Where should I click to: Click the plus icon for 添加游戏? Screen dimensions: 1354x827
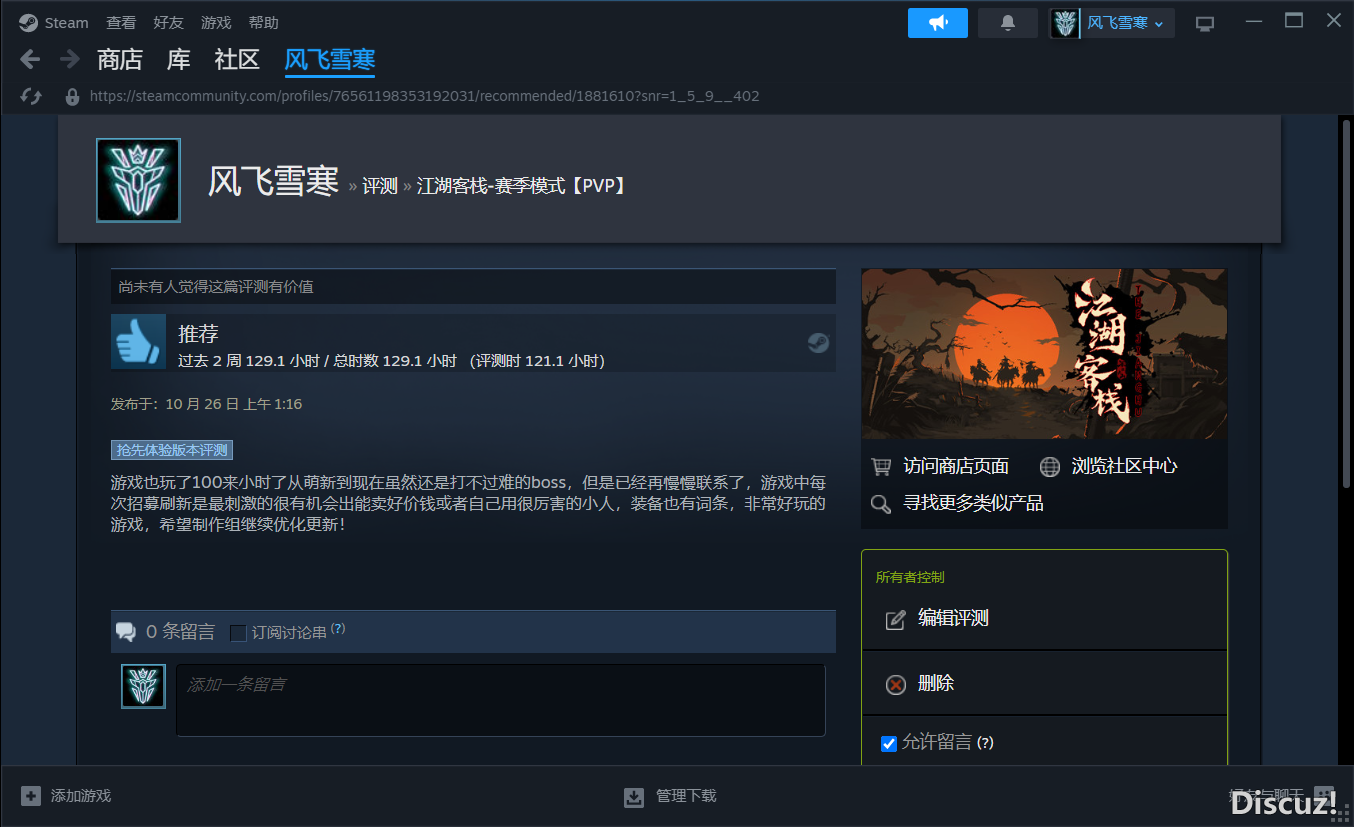click(31, 796)
